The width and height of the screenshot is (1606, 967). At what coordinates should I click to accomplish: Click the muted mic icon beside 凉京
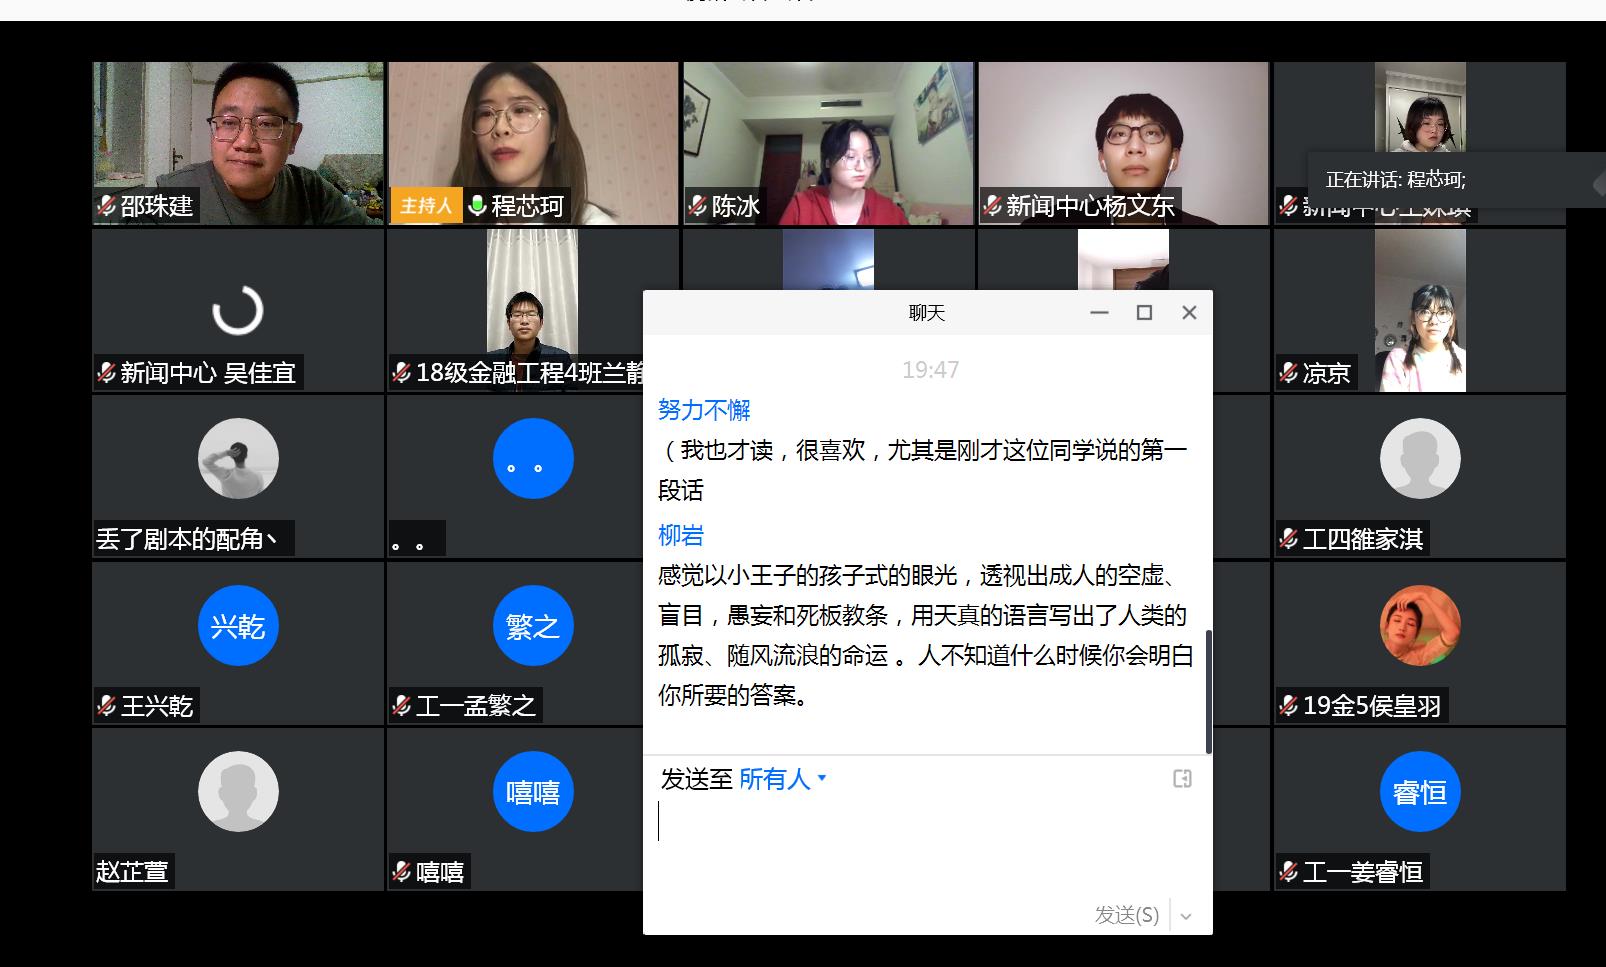1288,373
